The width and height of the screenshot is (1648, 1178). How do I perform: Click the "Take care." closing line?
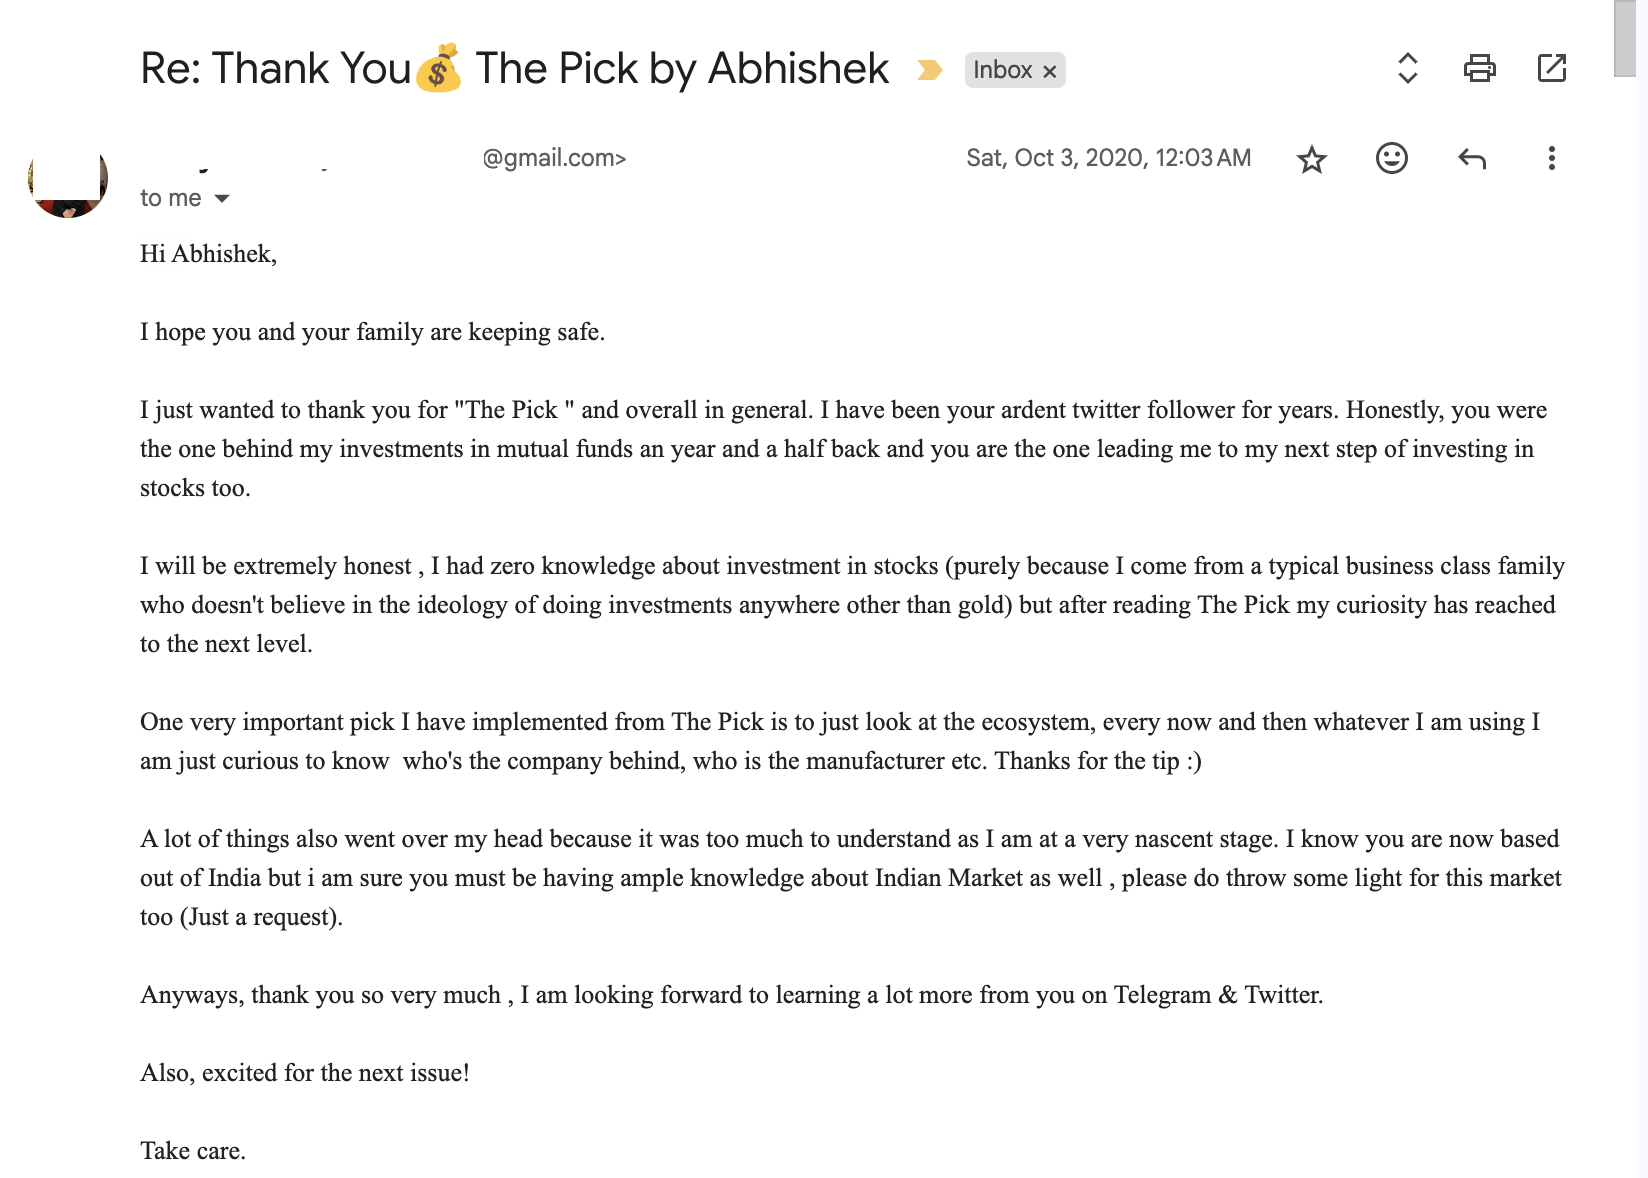(193, 1151)
